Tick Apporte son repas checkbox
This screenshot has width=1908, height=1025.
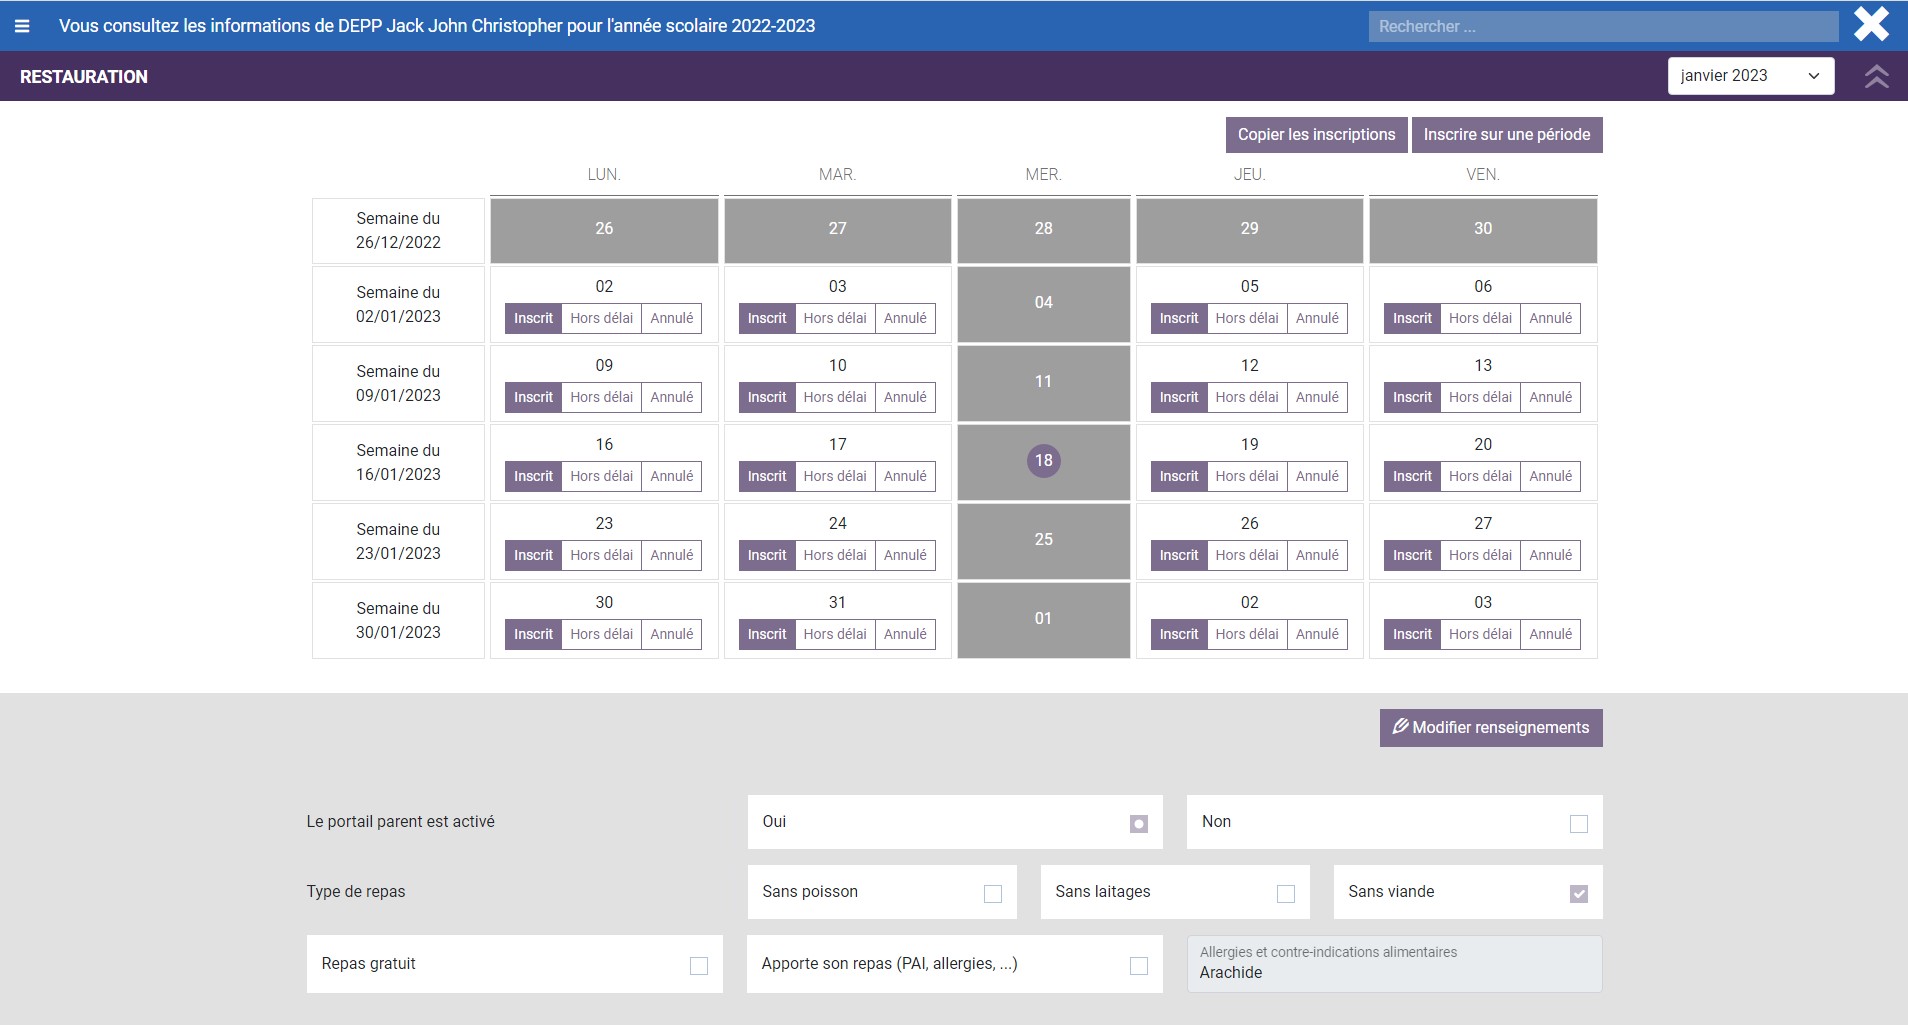pyautogui.click(x=1138, y=966)
